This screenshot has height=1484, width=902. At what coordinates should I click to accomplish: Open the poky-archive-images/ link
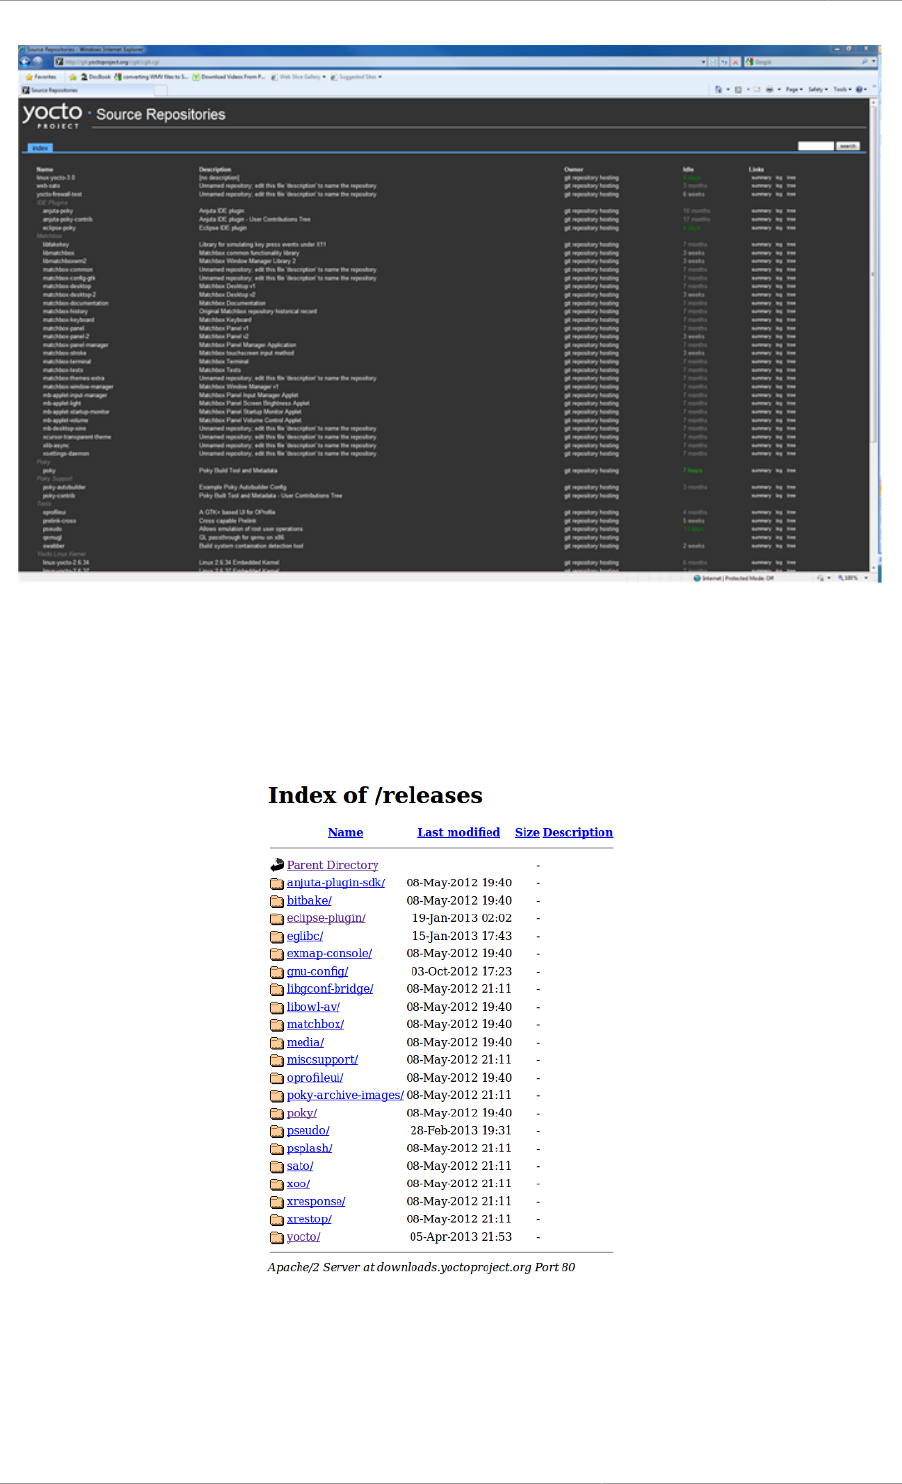[345, 1095]
